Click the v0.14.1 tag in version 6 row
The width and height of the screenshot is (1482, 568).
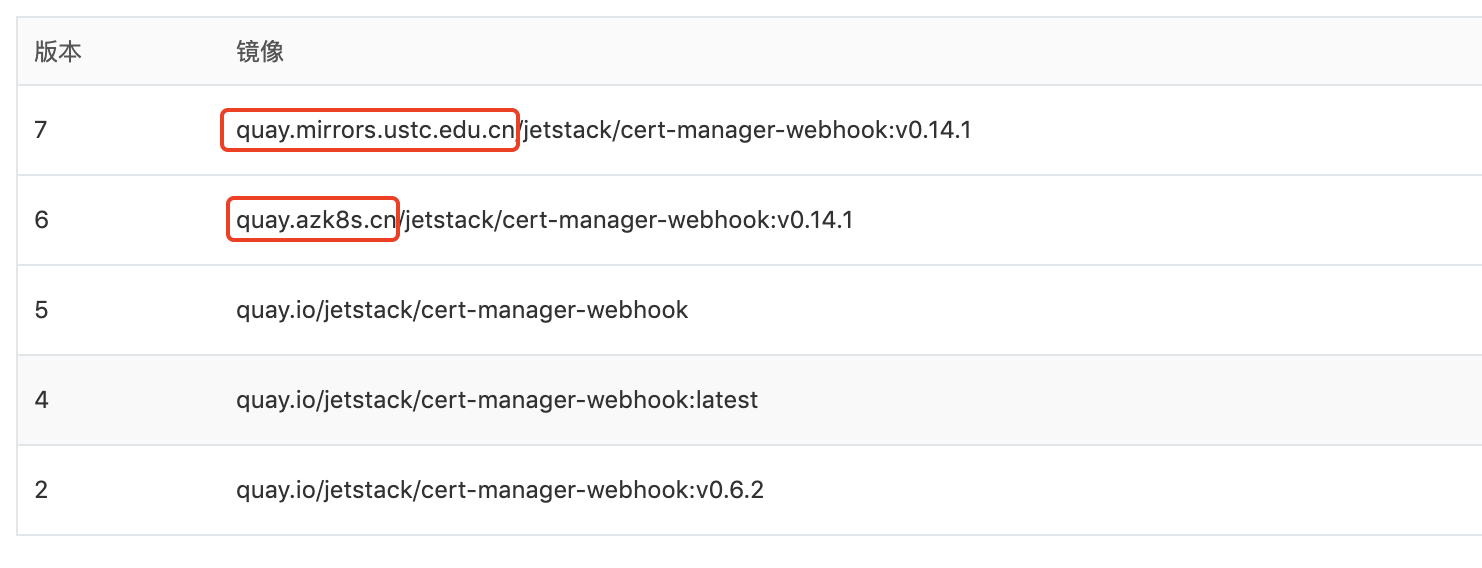point(815,220)
